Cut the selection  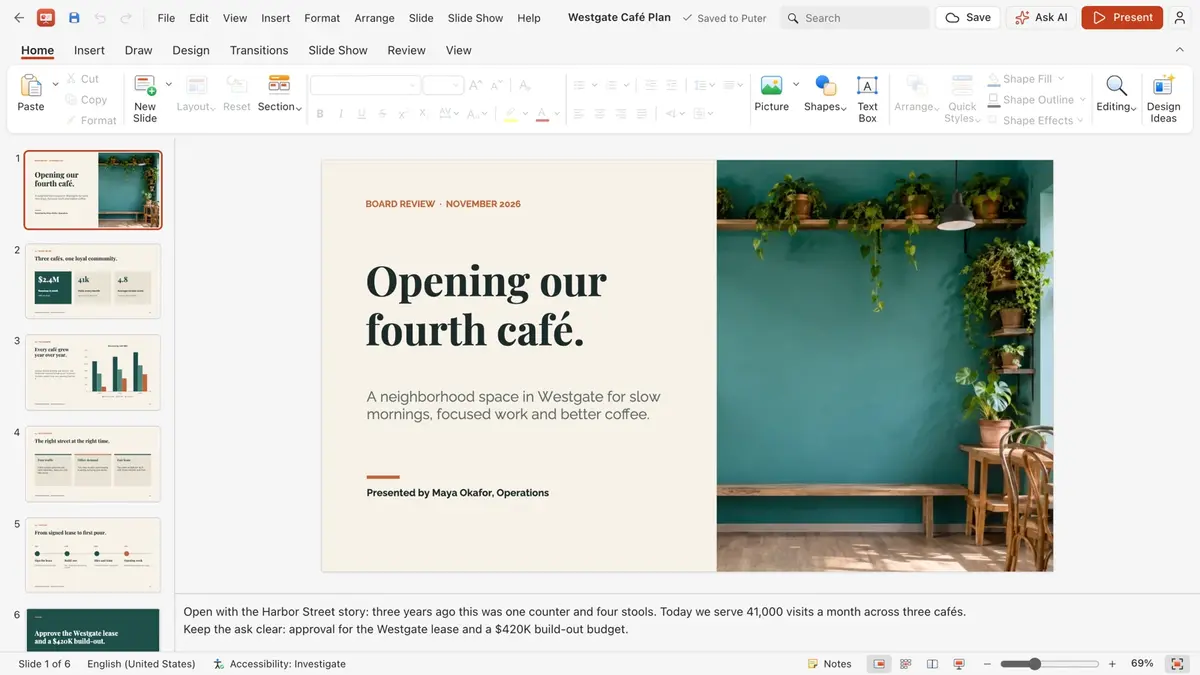[82, 79]
